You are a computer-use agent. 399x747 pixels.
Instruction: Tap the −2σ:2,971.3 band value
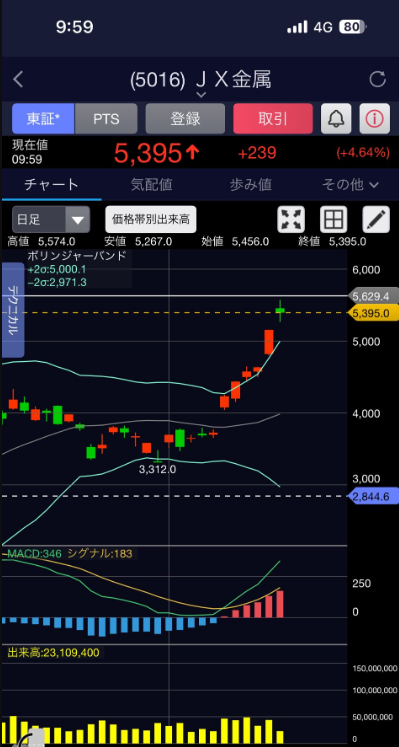click(57, 283)
